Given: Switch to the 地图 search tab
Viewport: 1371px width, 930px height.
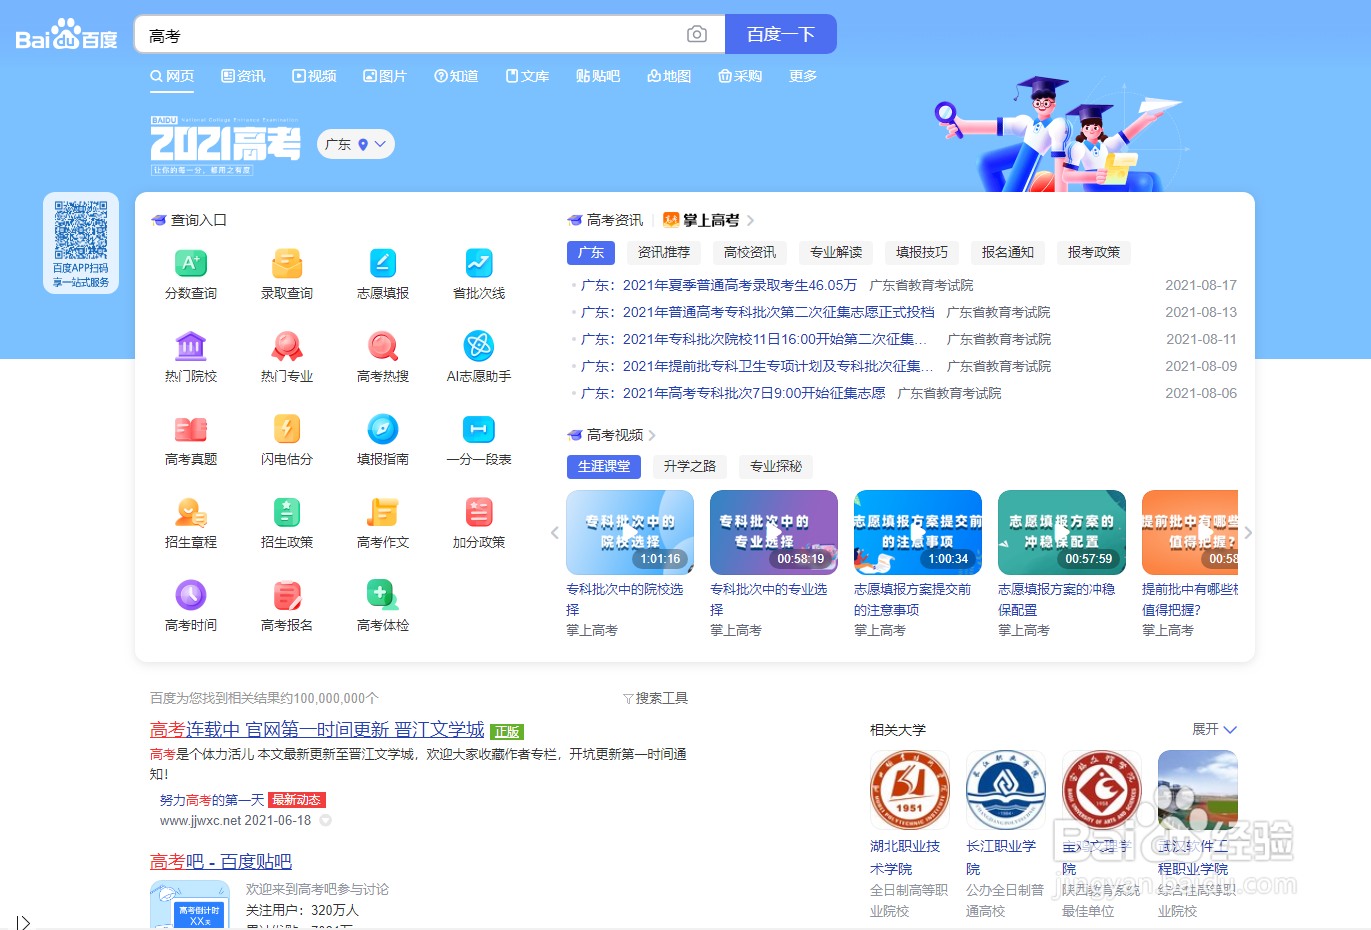Looking at the screenshot, I should click(x=669, y=76).
